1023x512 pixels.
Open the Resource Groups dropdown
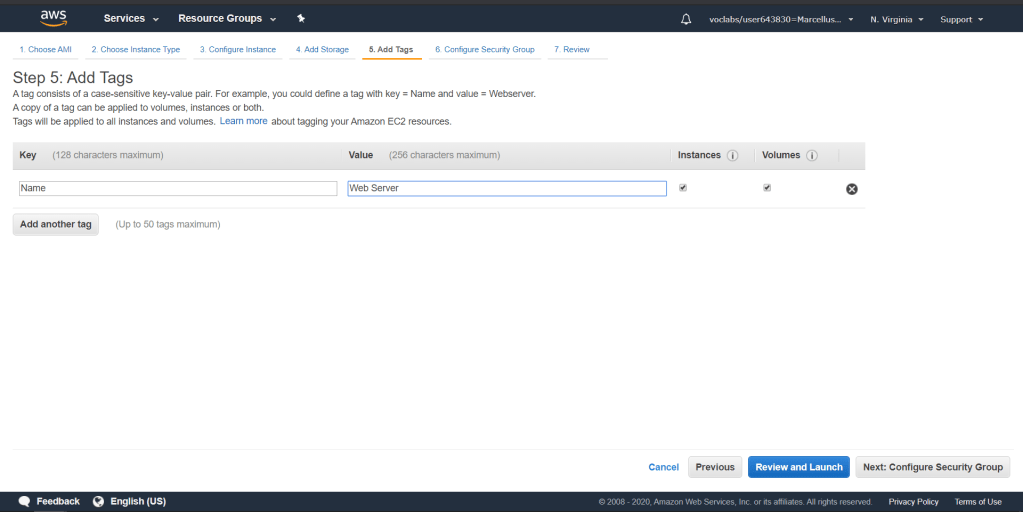226,19
